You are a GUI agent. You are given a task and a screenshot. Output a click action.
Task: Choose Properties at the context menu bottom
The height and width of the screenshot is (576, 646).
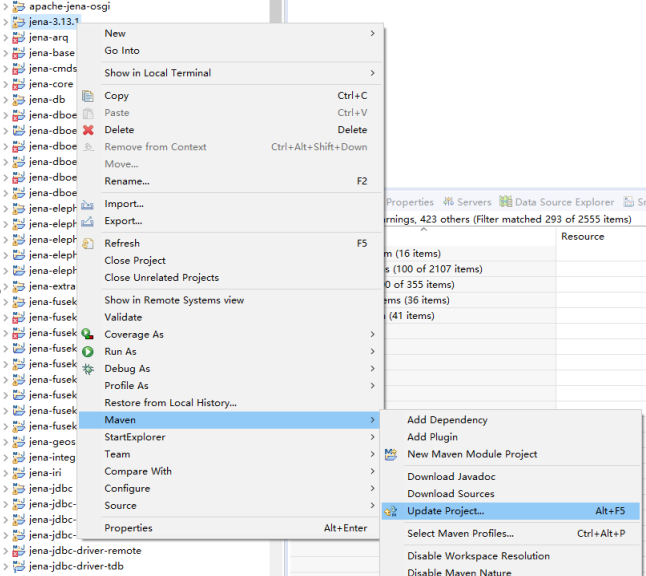coord(230,528)
